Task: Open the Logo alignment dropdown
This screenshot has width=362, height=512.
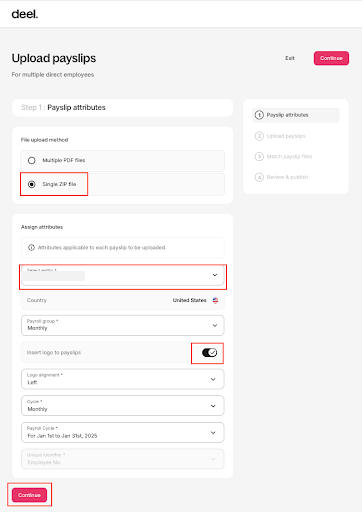Action: point(123,379)
